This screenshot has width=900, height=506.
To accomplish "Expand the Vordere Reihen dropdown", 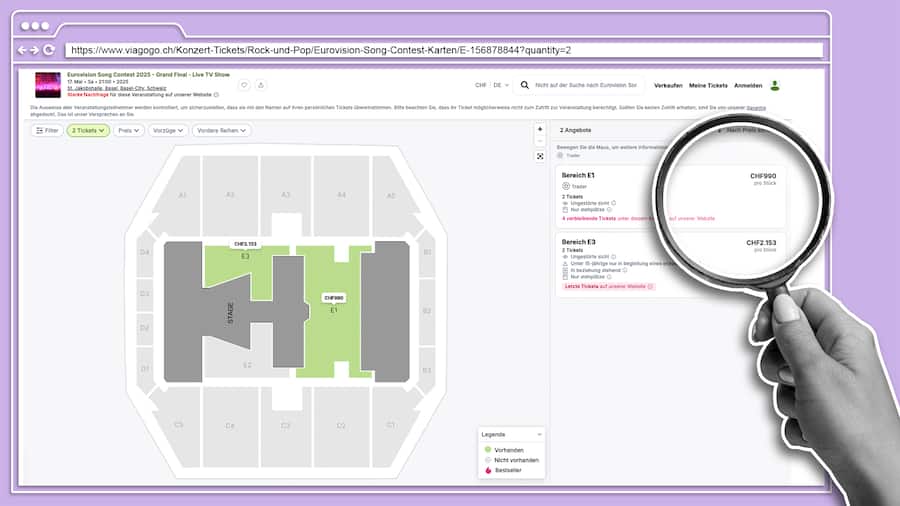I will point(222,130).
